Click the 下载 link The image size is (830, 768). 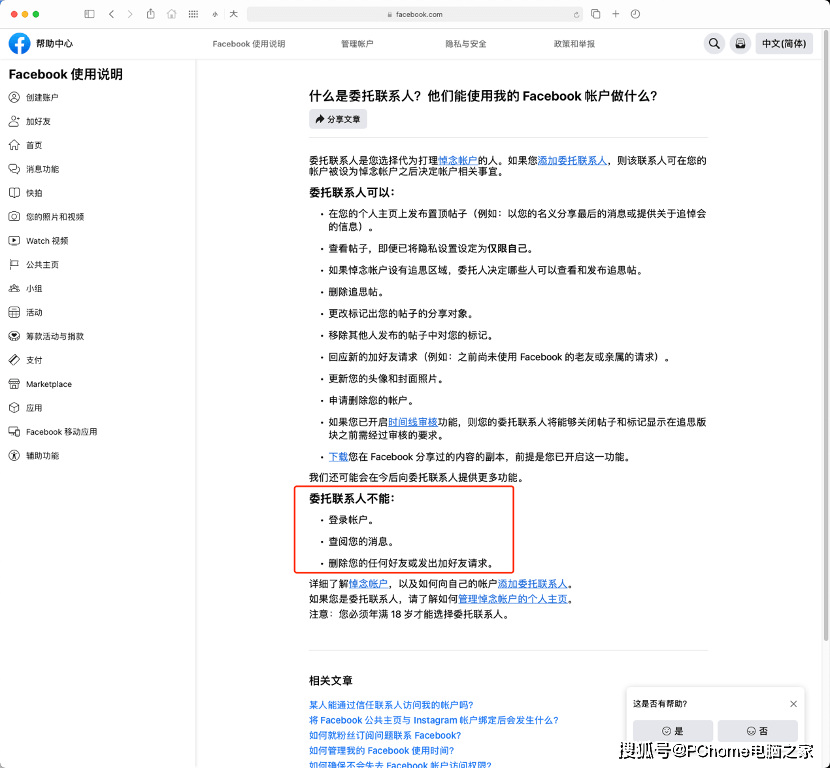[338, 457]
